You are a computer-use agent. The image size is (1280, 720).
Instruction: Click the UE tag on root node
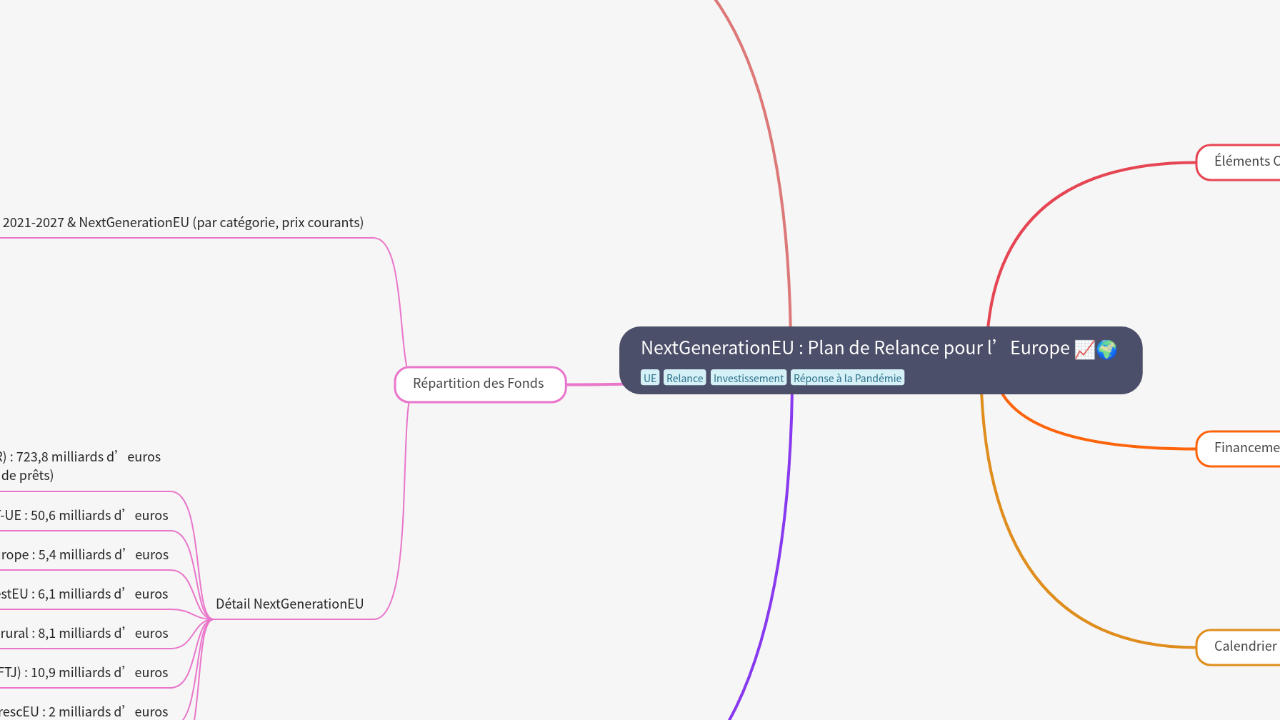(x=650, y=378)
